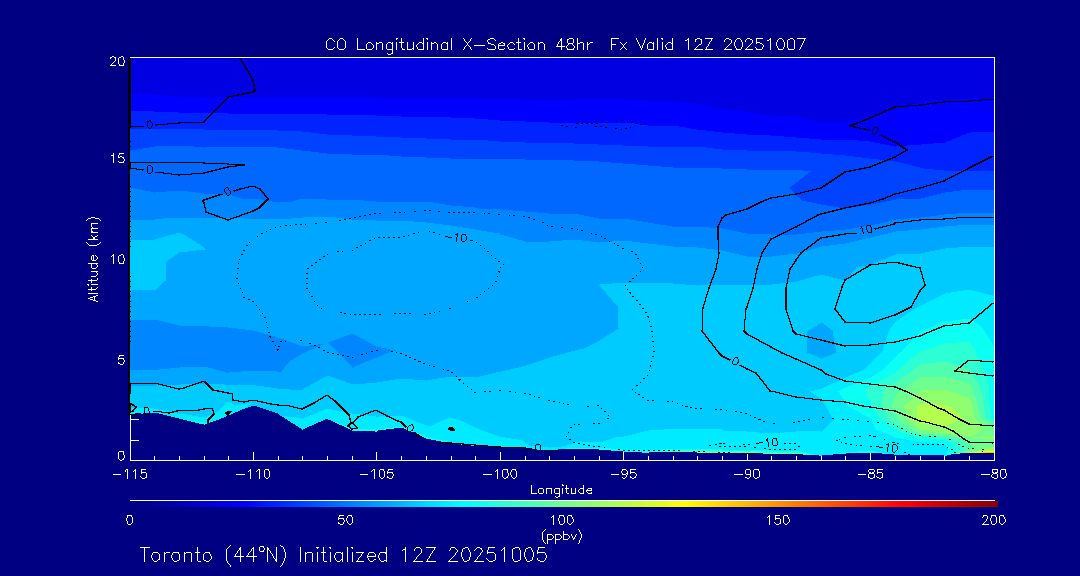The height and width of the screenshot is (576, 1080).
Task: Click the red end of the colorbar
Action: point(988,501)
